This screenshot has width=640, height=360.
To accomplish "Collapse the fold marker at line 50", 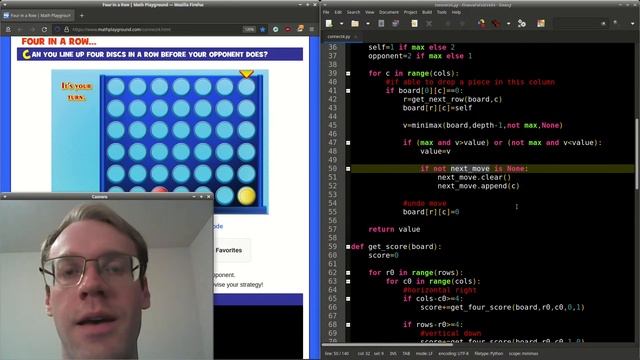I will [348, 169].
